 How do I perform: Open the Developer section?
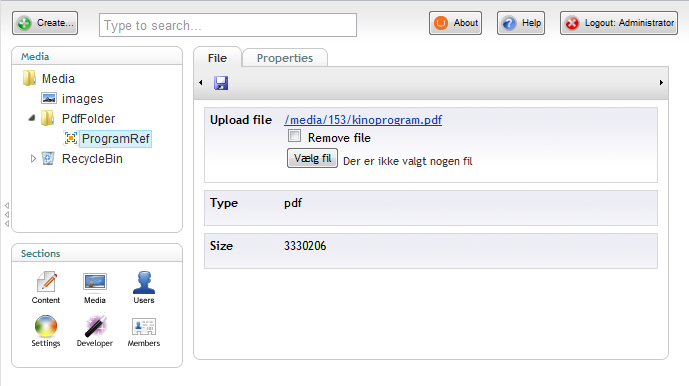coord(94,331)
